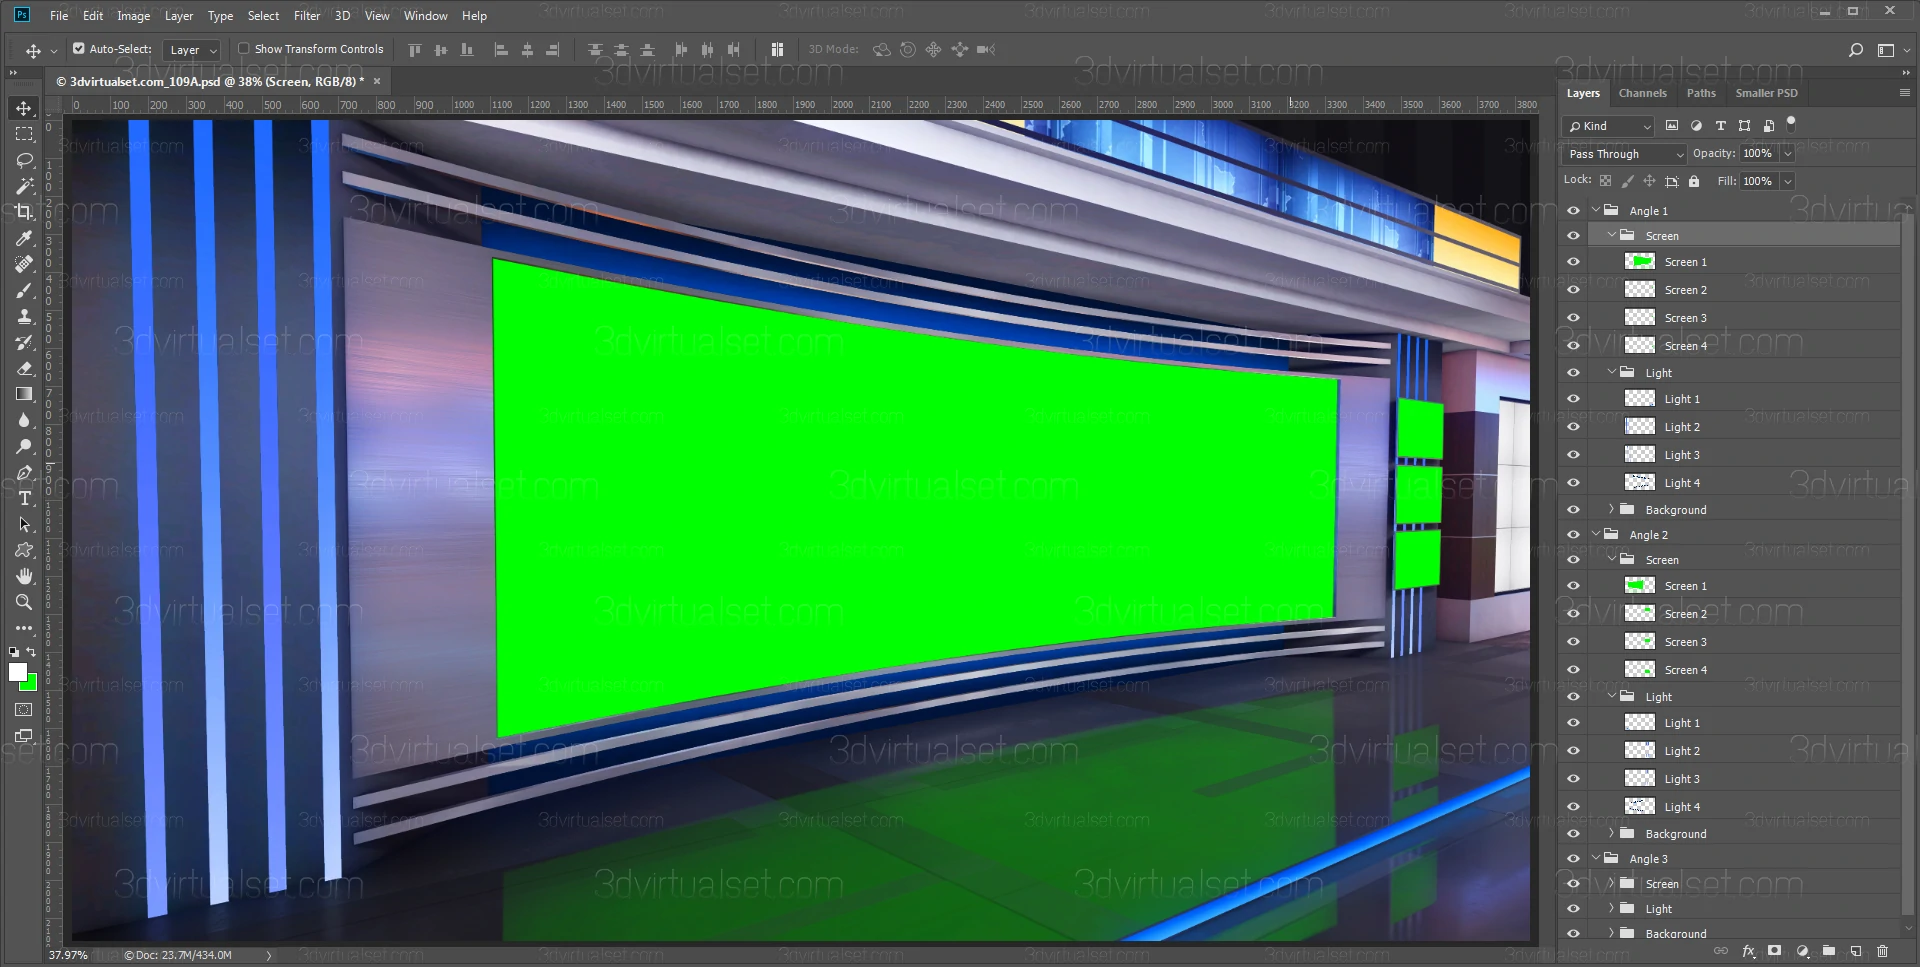Click the lock all layers padlock icon
The height and width of the screenshot is (967, 1920).
pos(1694,181)
